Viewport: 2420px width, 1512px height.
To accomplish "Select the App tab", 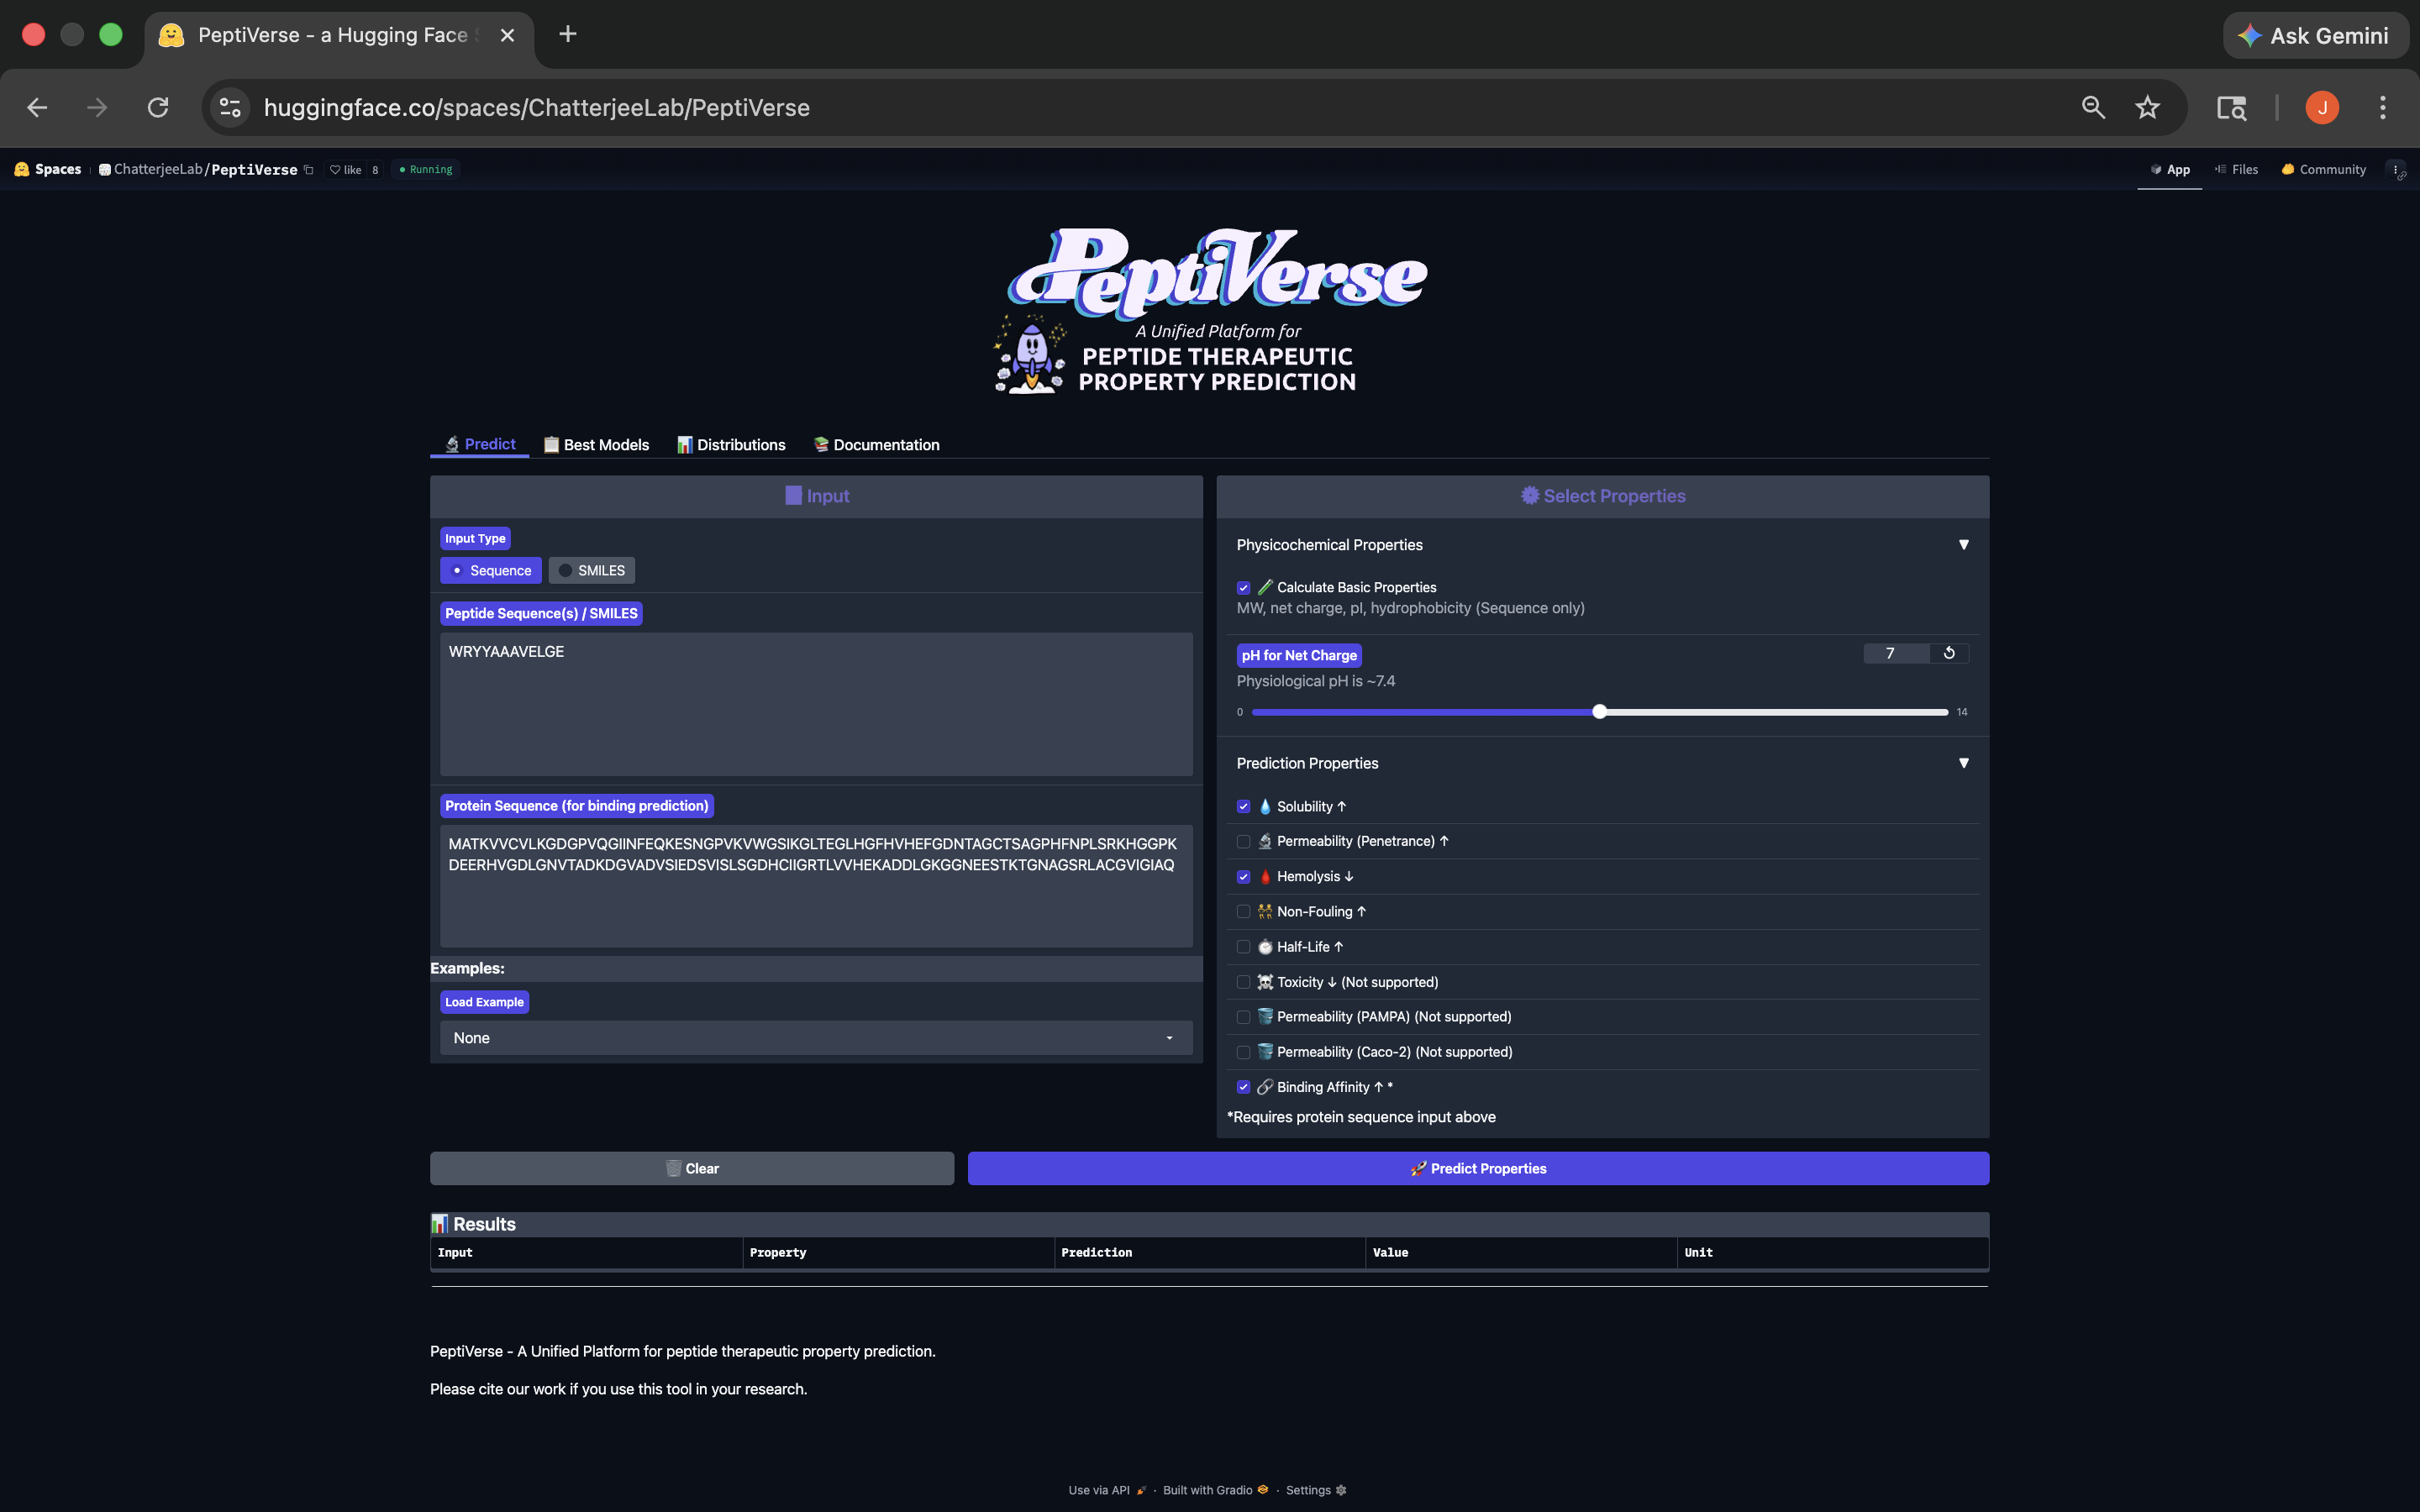I will (2170, 170).
